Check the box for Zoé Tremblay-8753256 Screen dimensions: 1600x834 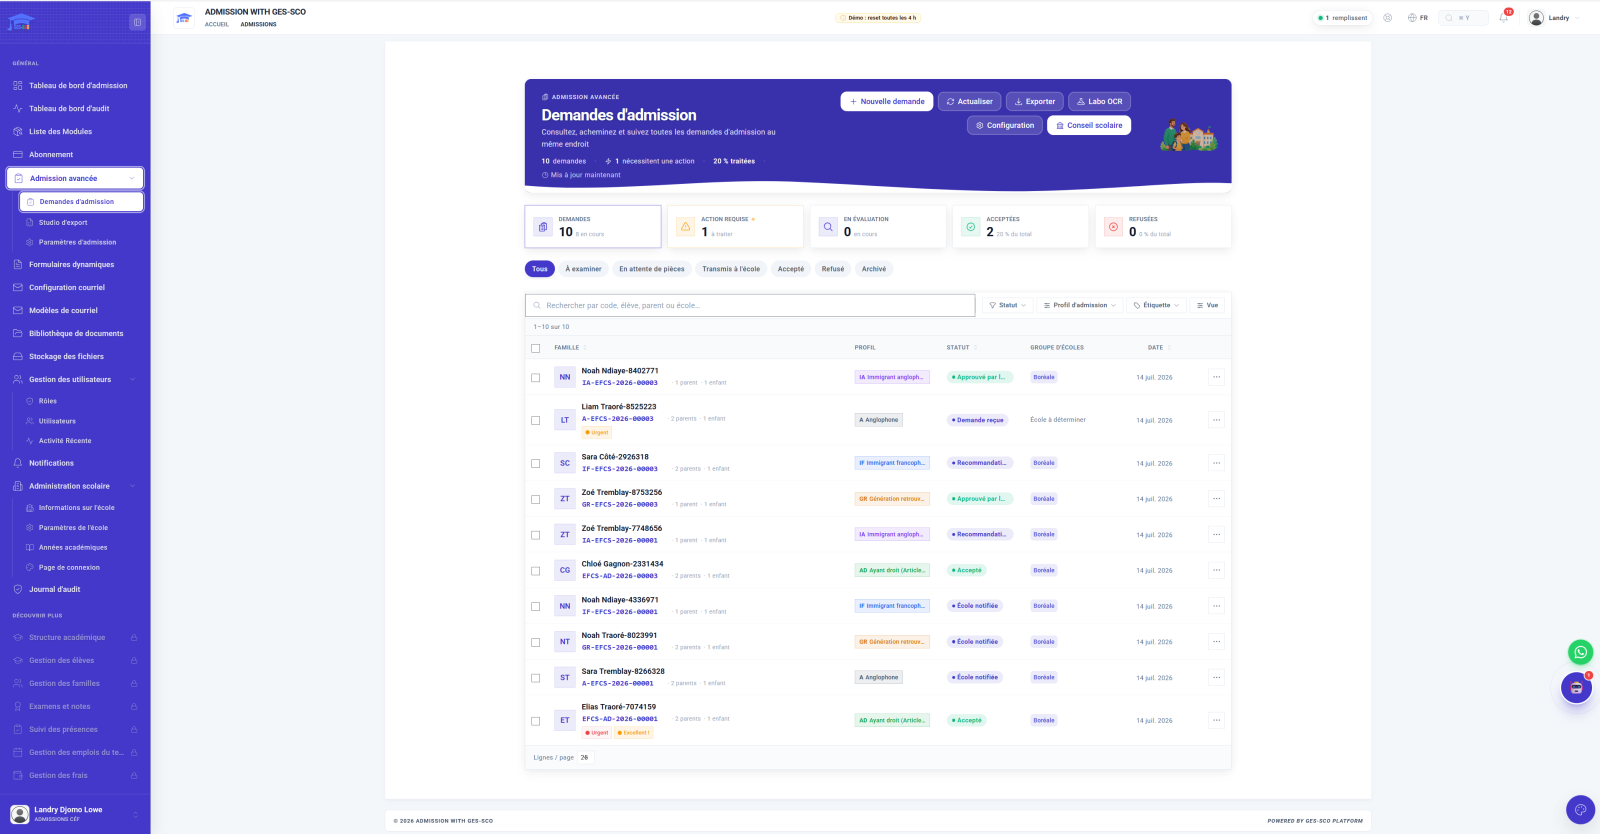[x=535, y=499]
